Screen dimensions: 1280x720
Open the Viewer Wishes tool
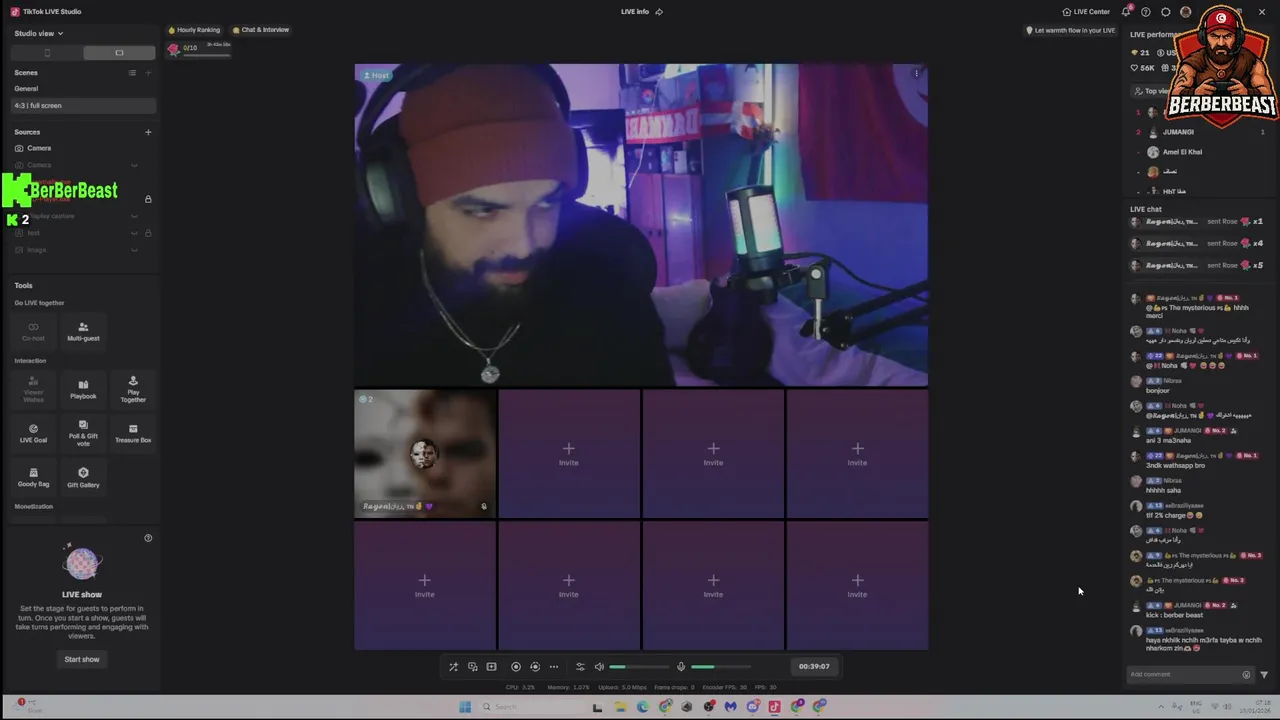[x=33, y=389]
